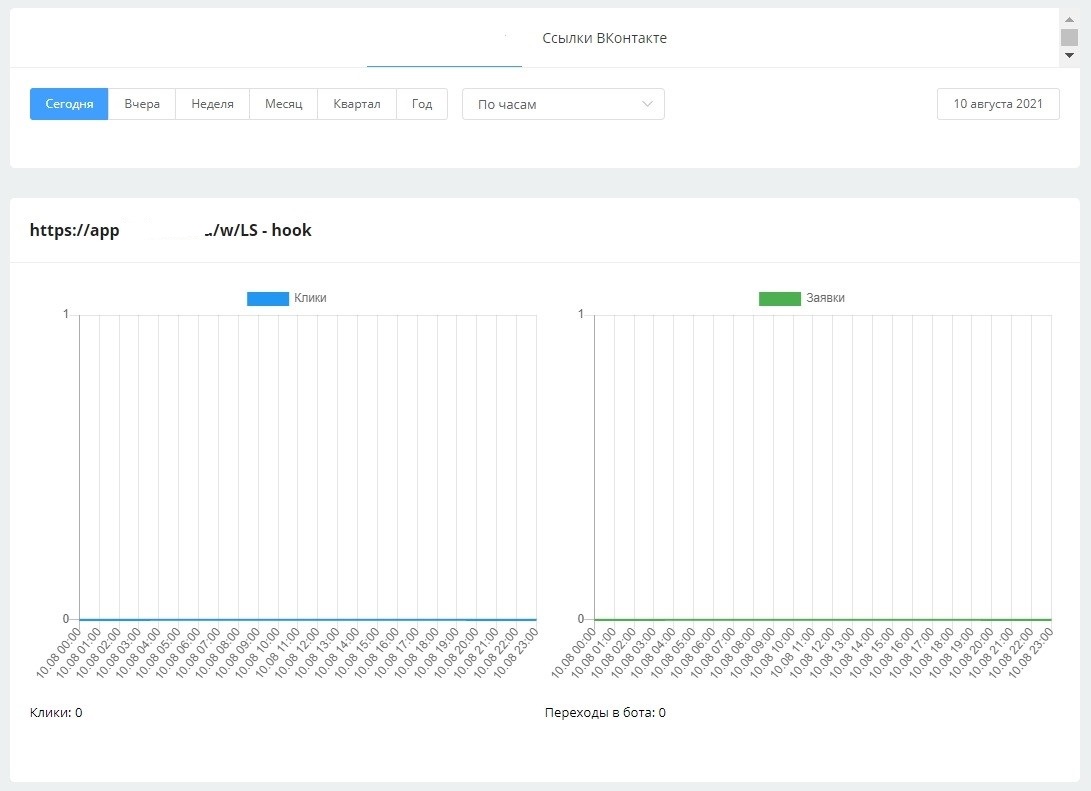The height and width of the screenshot is (791, 1091).
Task: Open the По часам grouping dropdown
Action: (x=562, y=104)
